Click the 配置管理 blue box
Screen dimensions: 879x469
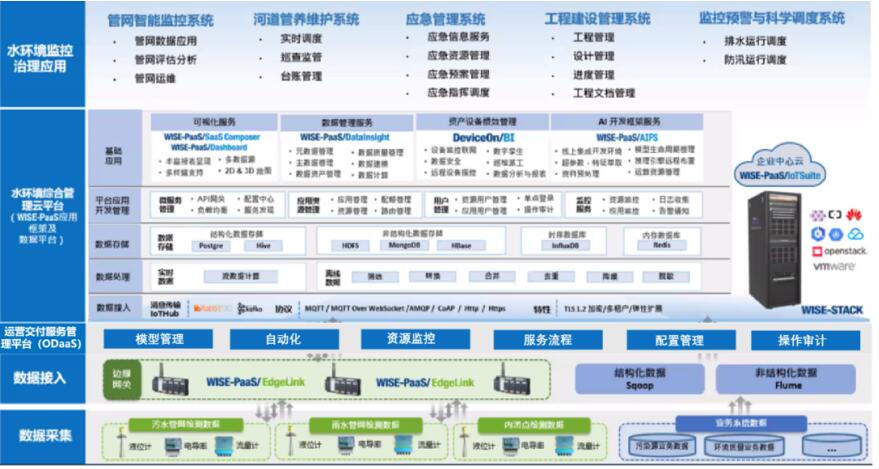click(x=680, y=340)
